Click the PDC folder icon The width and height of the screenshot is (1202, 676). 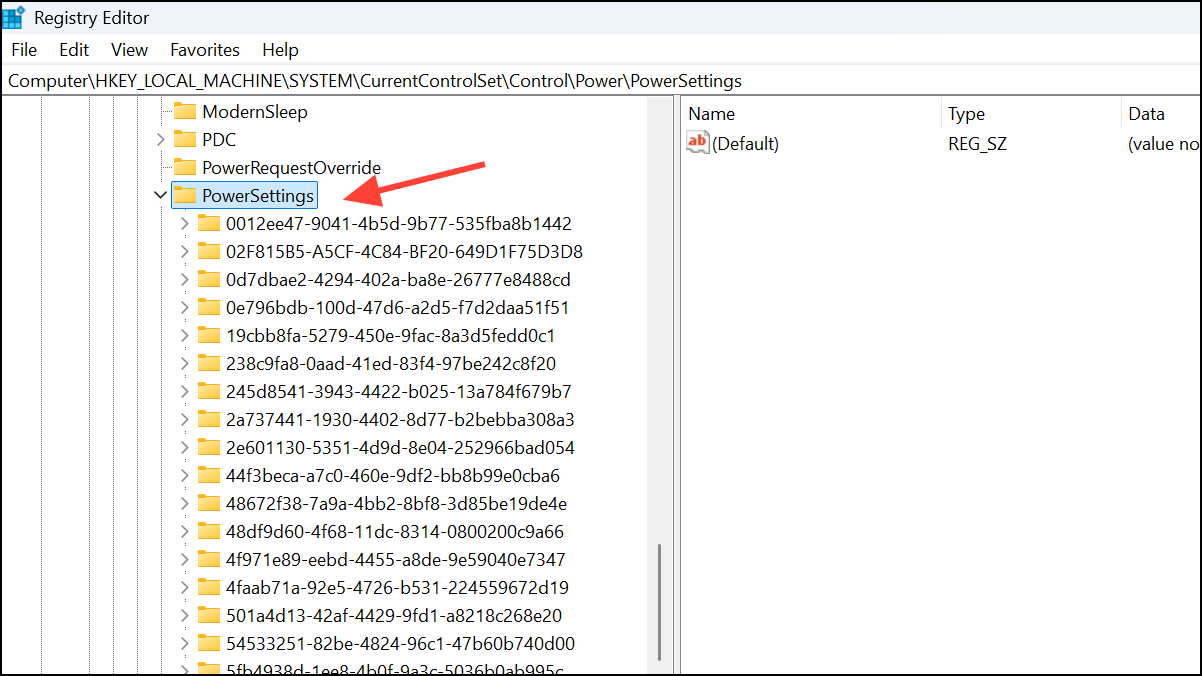pyautogui.click(x=185, y=139)
